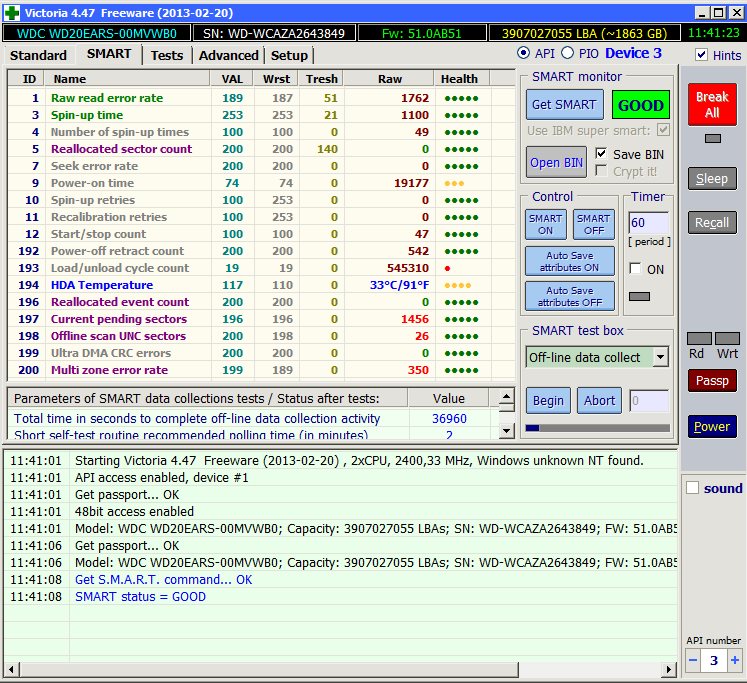The image size is (747, 683).
Task: Click the SMART test progress bar
Action: 597,428
